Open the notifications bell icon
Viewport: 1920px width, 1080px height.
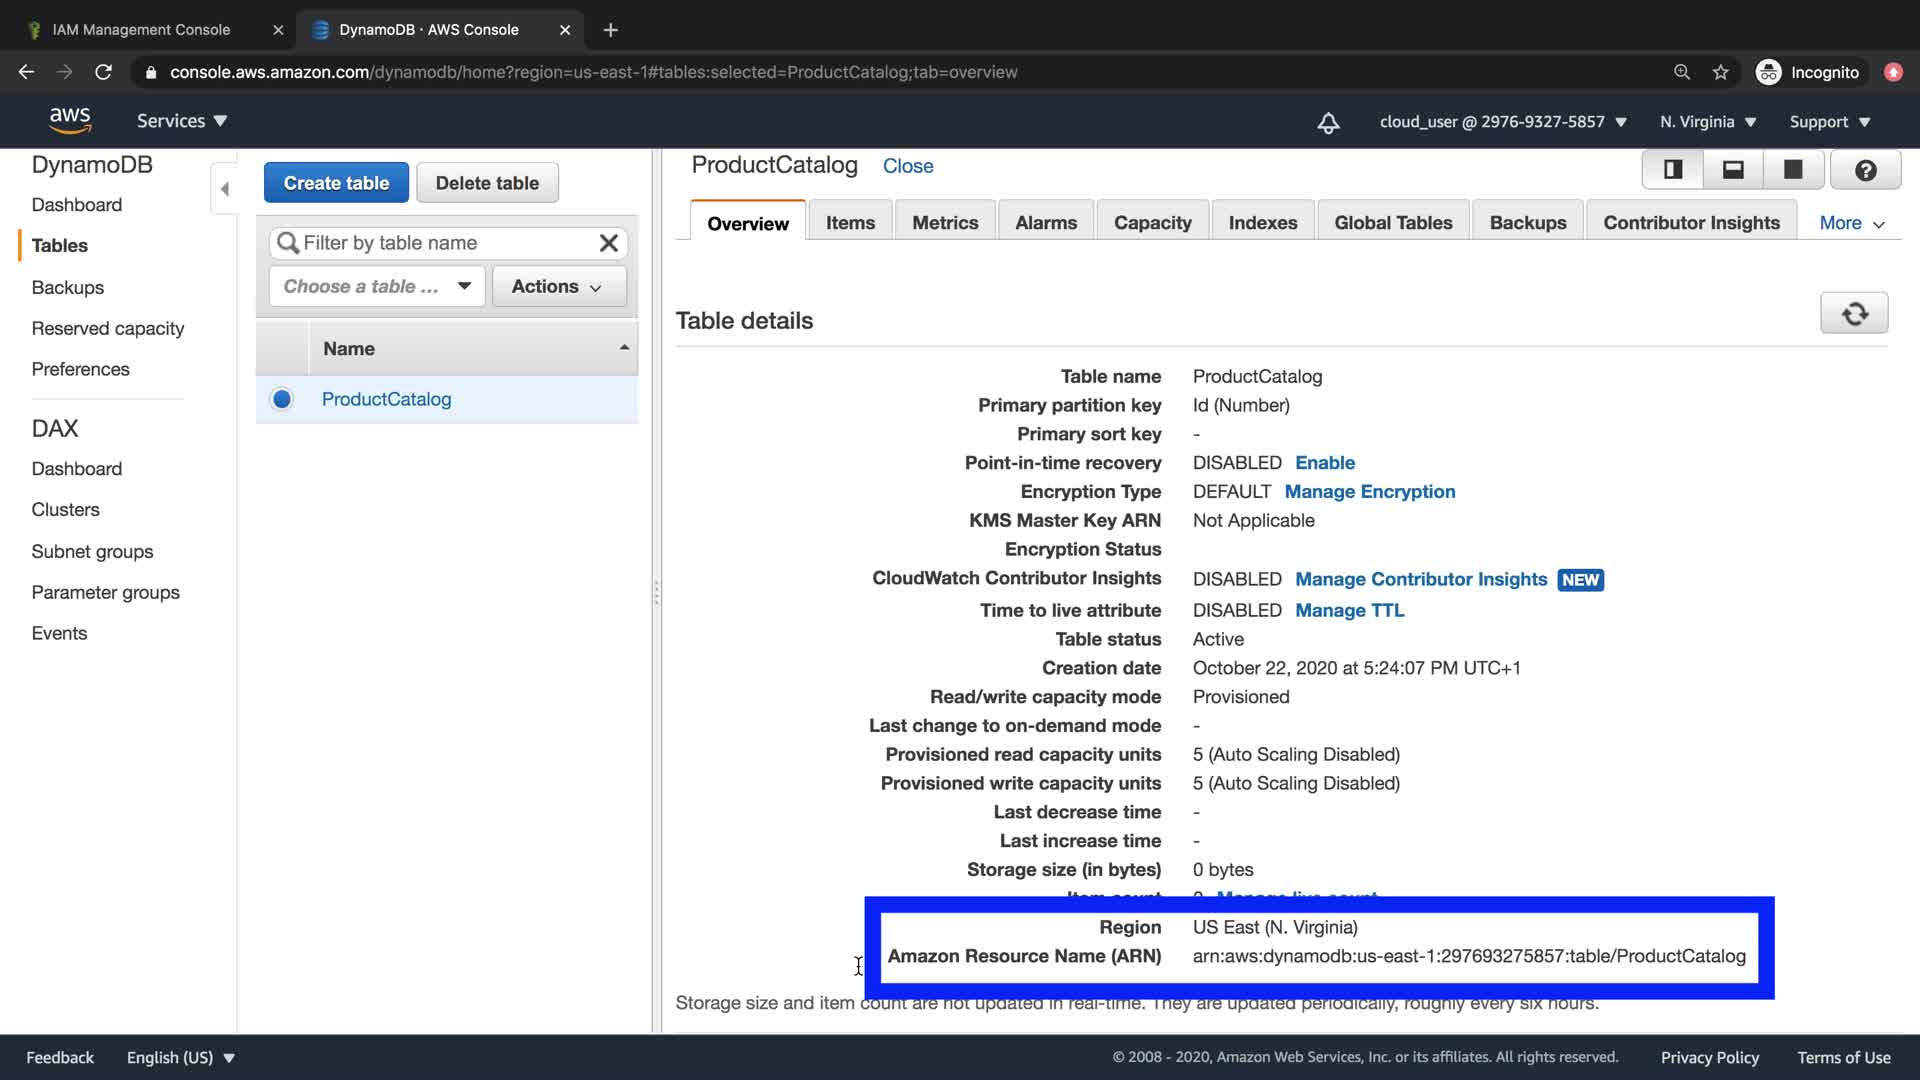(x=1328, y=122)
